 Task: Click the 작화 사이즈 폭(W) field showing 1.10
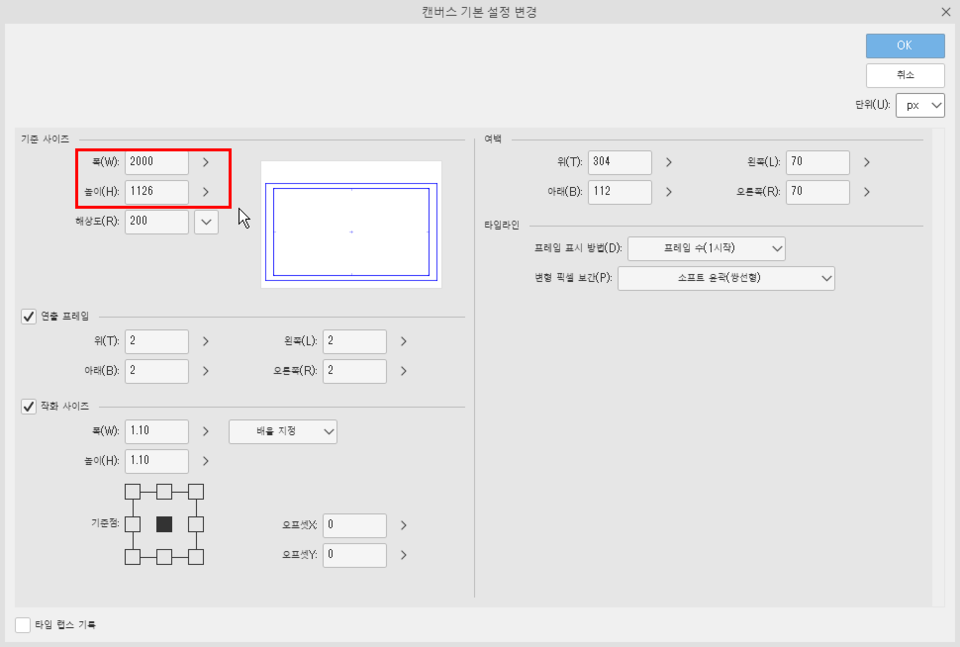tap(157, 431)
